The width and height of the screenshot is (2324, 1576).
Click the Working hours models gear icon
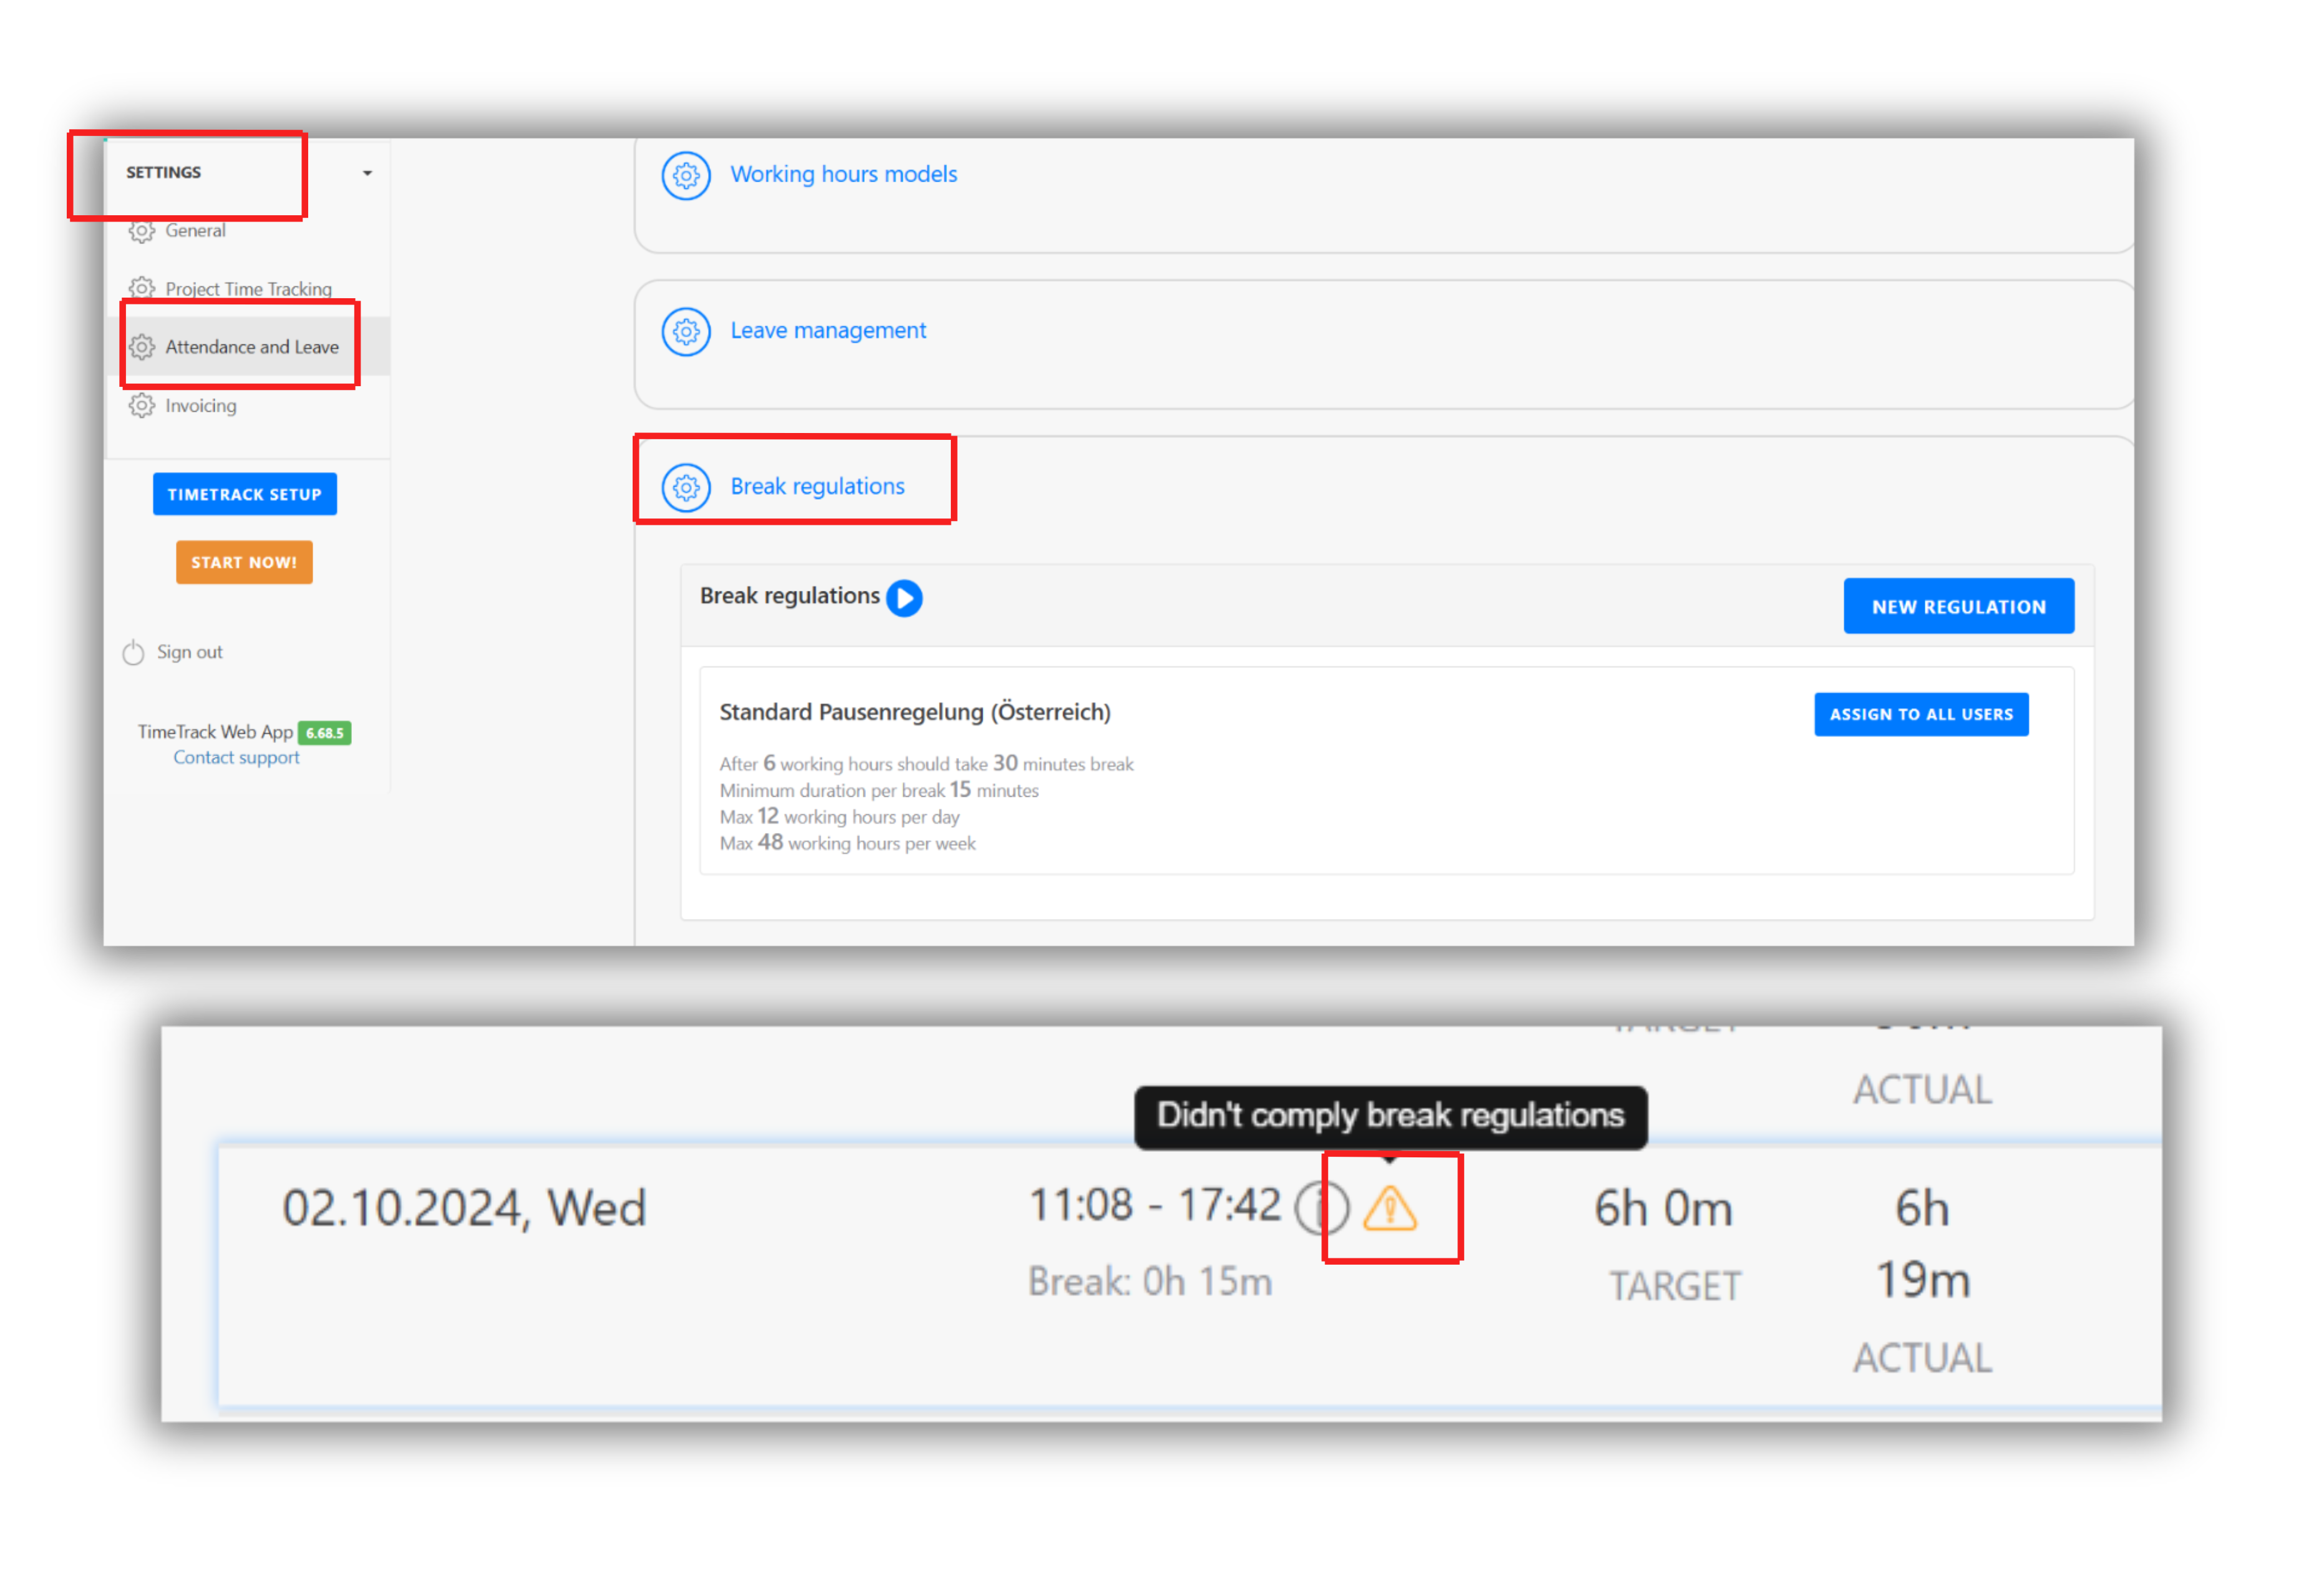686,176
